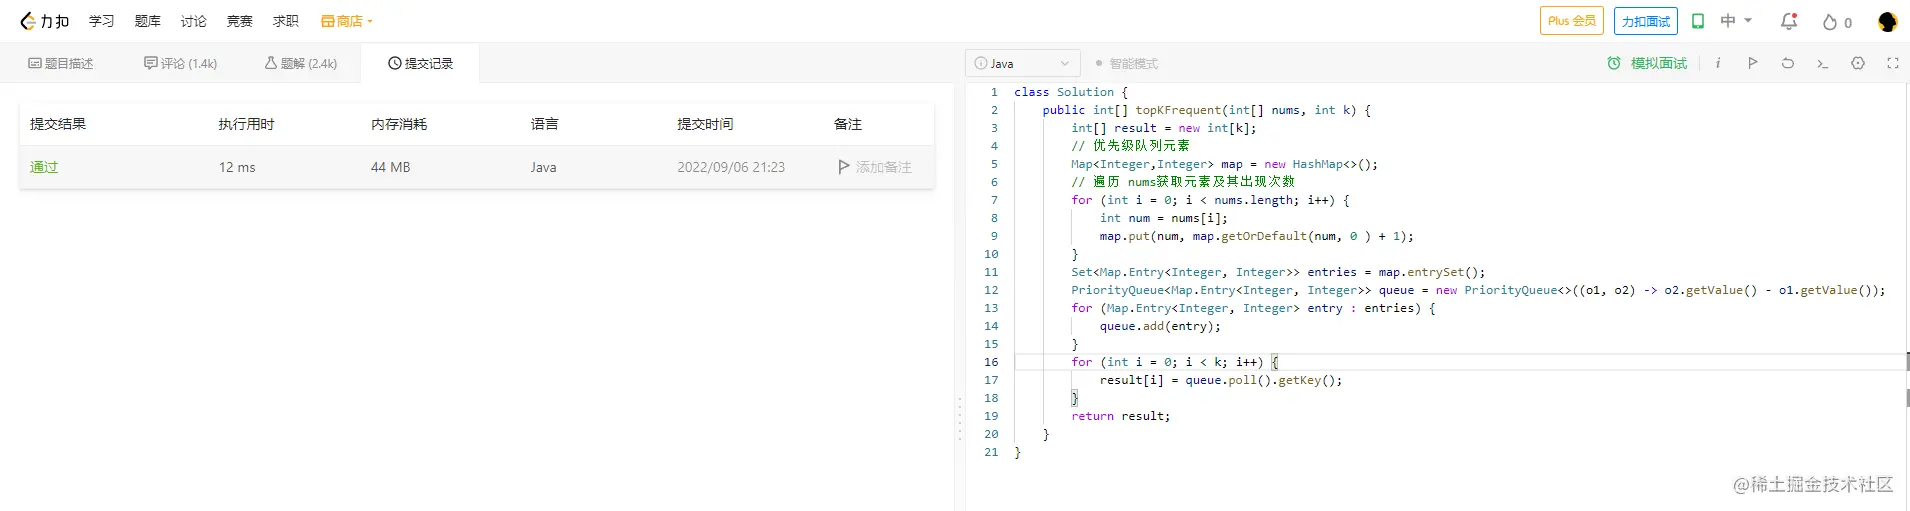This screenshot has height=511, width=1910.
Task: Click the 'return result;' code line
Action: 1120,416
